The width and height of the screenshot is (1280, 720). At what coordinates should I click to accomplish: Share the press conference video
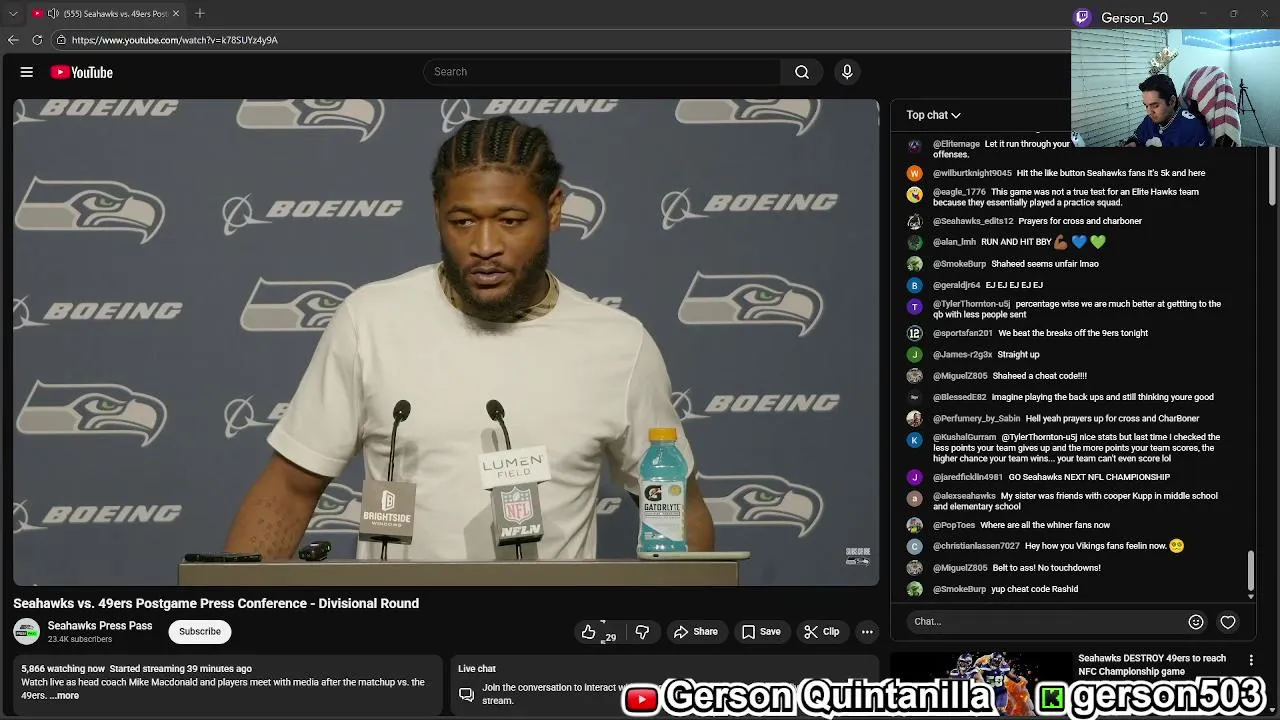(x=696, y=632)
